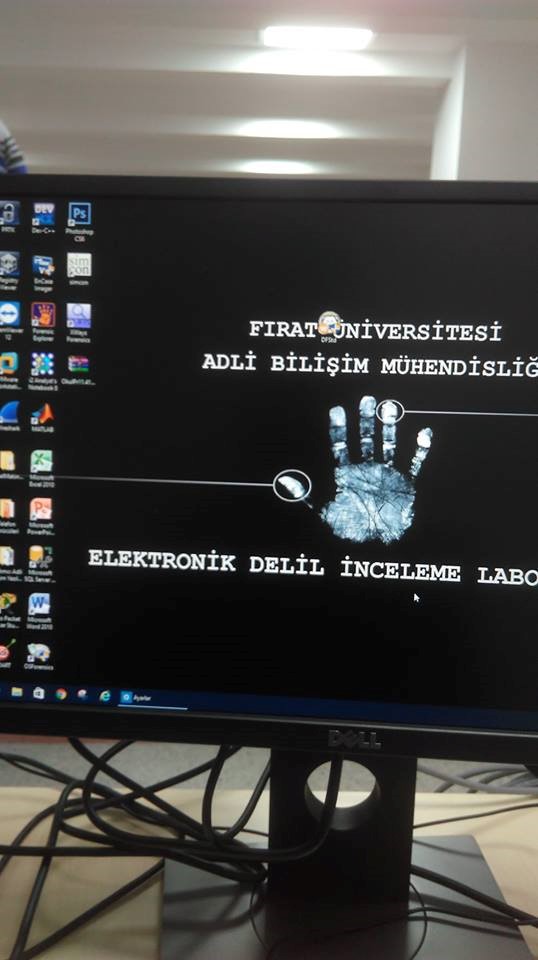Launch the Dev-C++ desktop icon

coord(43,218)
